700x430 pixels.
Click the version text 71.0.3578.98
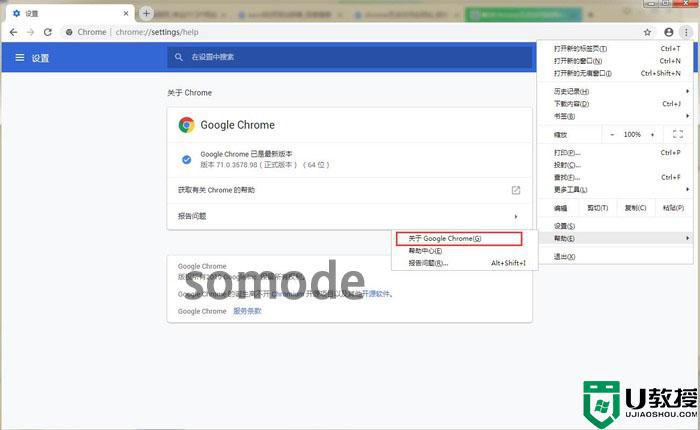(x=237, y=165)
